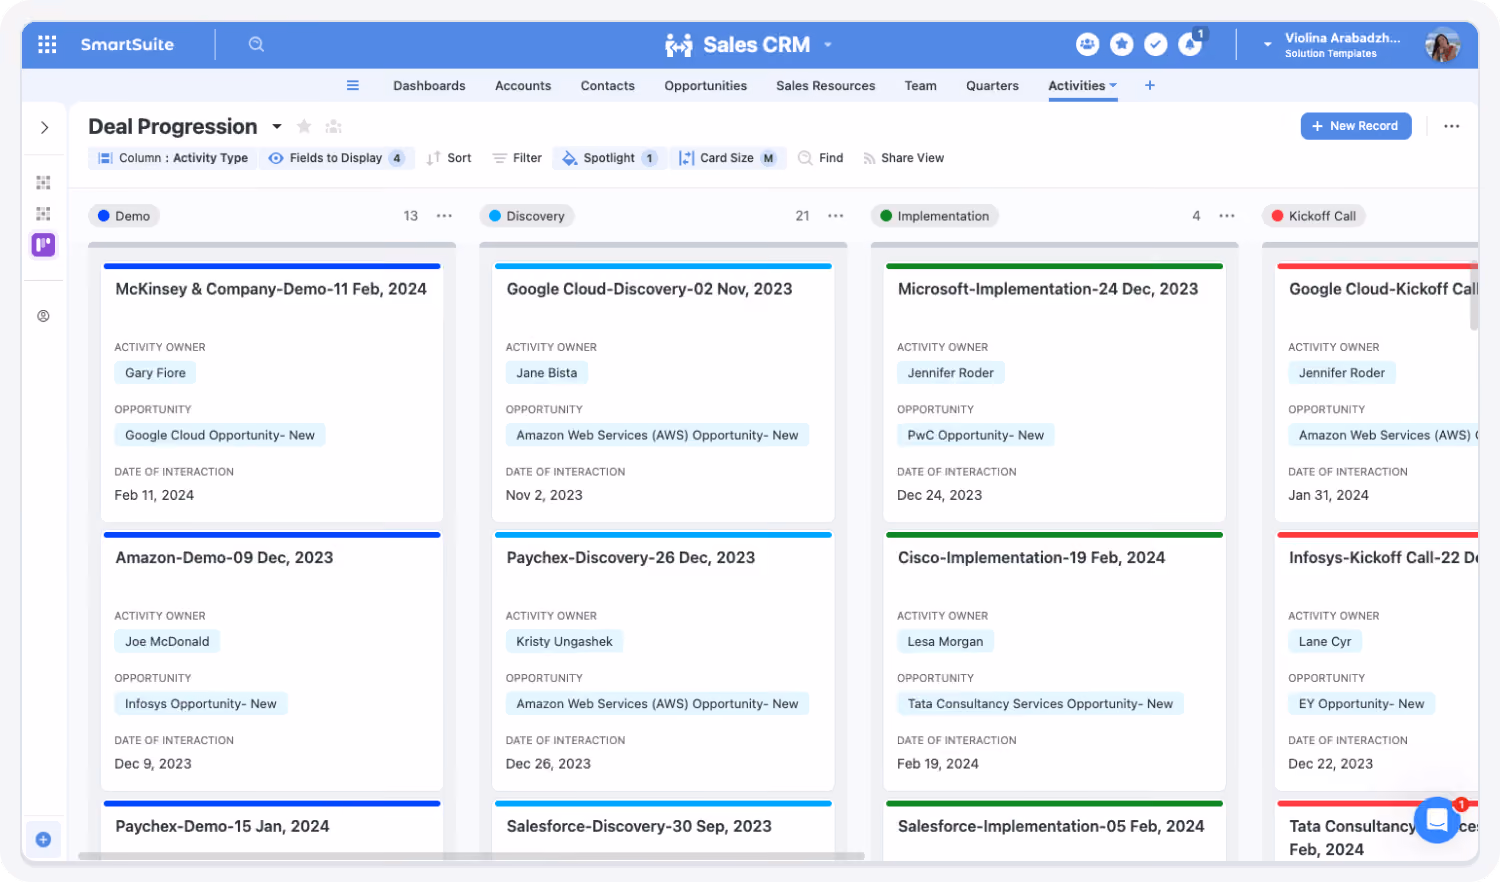Click the horizontal scrollbar at board bottom

pyautogui.click(x=471, y=856)
